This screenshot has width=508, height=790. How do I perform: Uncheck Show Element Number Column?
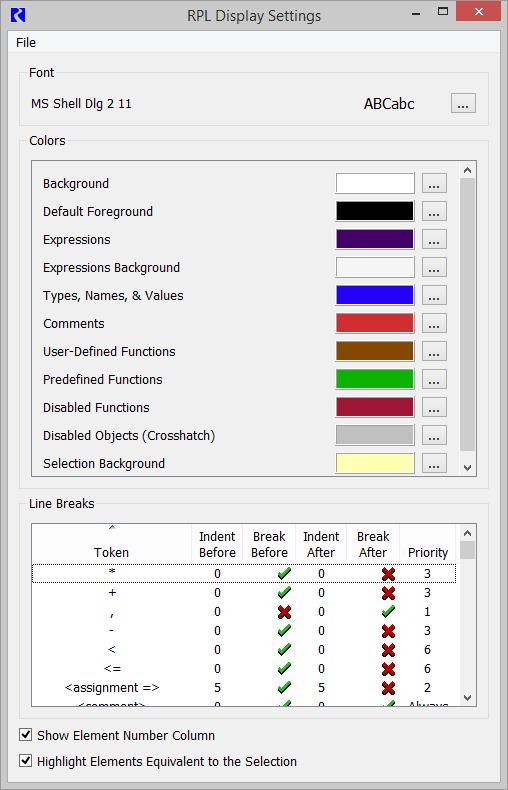25,735
